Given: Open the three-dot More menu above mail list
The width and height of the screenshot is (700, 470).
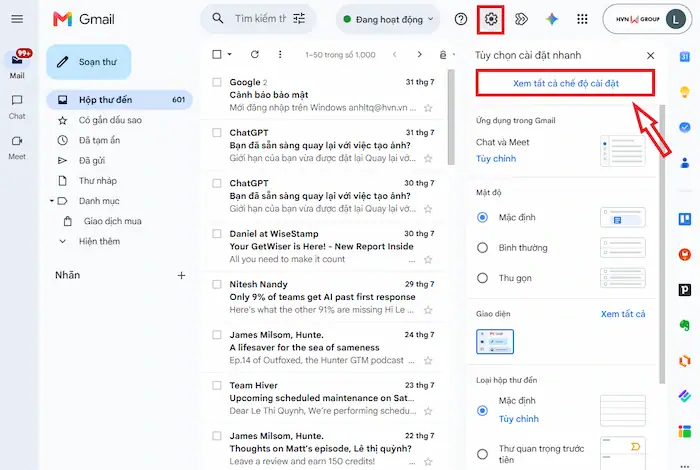Looking at the screenshot, I should tap(280, 54).
